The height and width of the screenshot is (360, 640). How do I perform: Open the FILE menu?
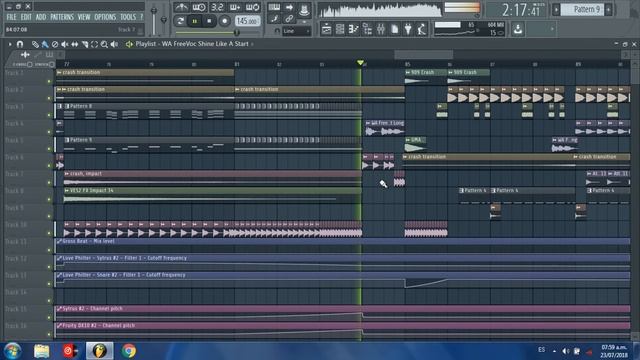[11, 17]
